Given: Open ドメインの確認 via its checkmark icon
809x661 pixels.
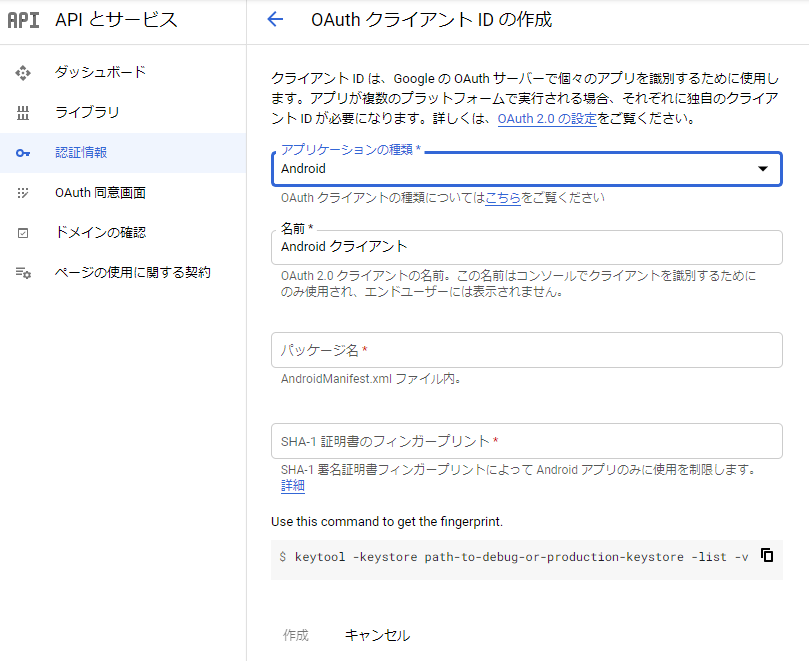Looking at the screenshot, I should coord(23,233).
